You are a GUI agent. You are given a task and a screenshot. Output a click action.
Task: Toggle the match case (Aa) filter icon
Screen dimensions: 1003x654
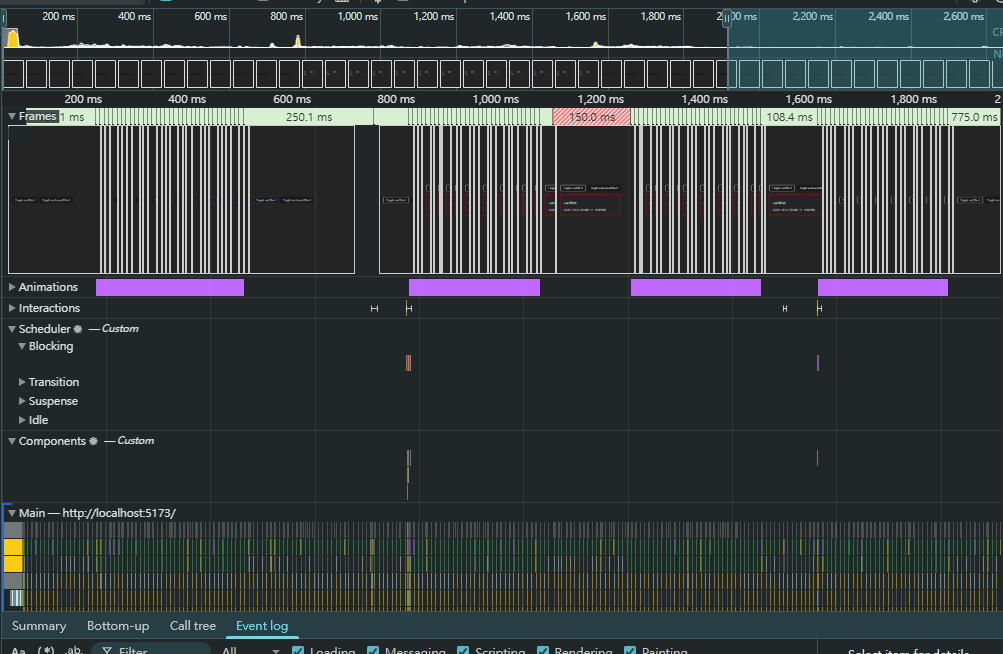coord(18,651)
